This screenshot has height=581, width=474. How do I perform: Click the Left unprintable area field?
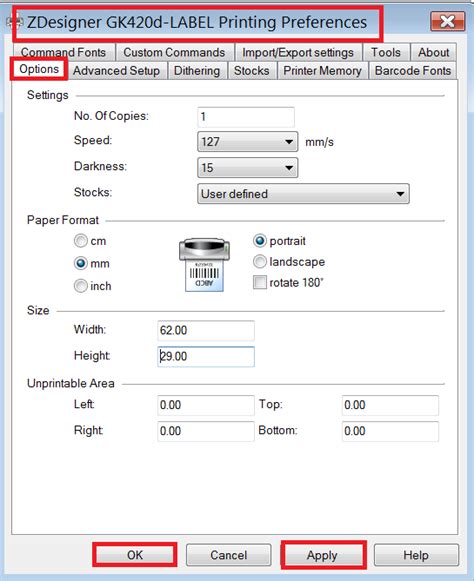click(x=206, y=405)
